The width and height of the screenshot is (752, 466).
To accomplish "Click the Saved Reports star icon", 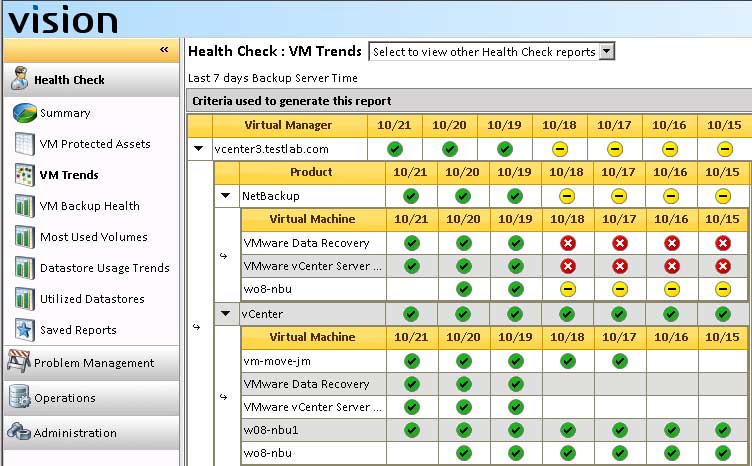I will coord(24,330).
